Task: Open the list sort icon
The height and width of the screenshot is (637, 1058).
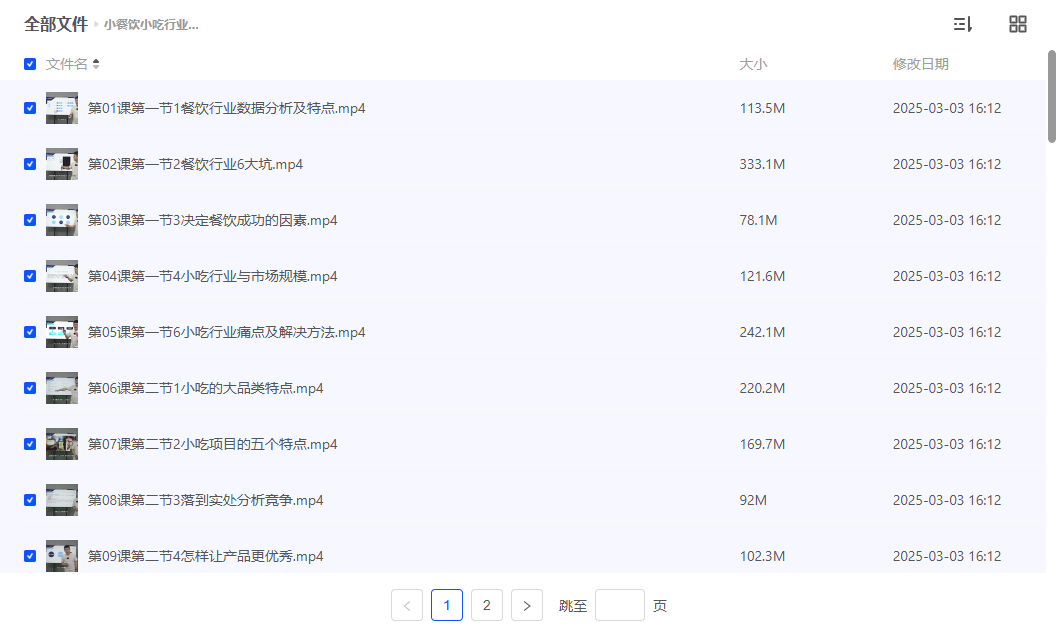Action: coord(962,24)
